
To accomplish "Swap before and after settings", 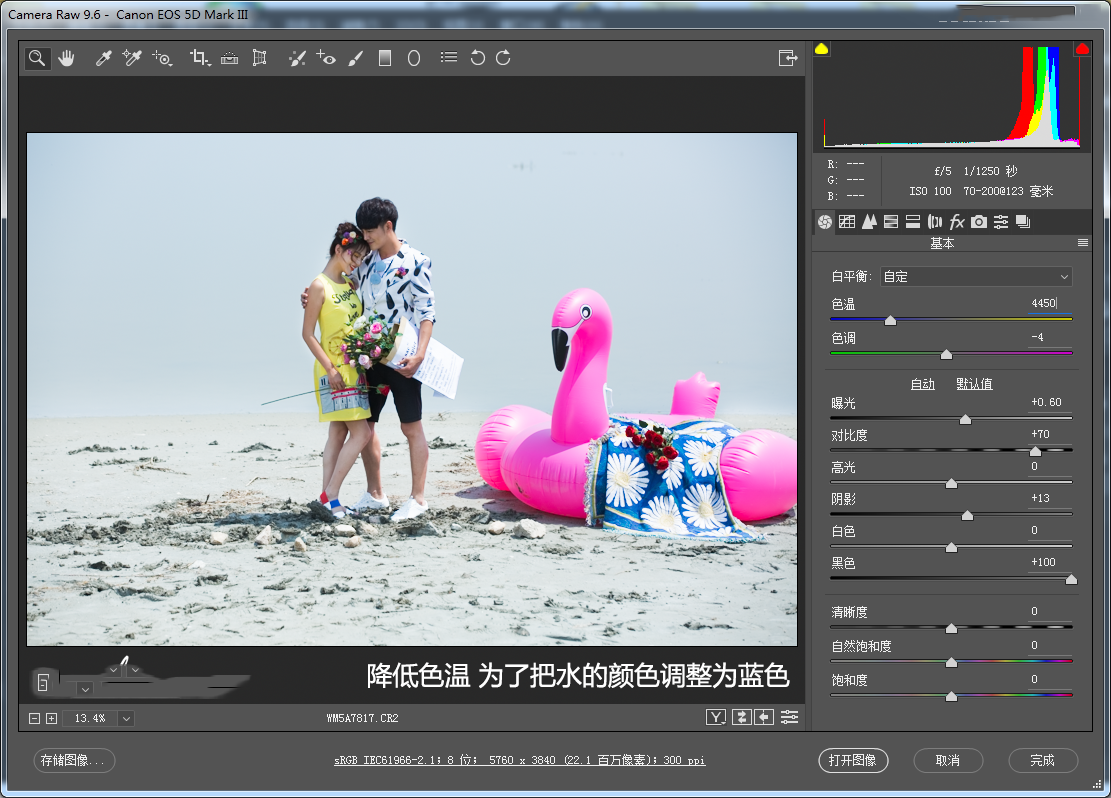I will pyautogui.click(x=741, y=717).
